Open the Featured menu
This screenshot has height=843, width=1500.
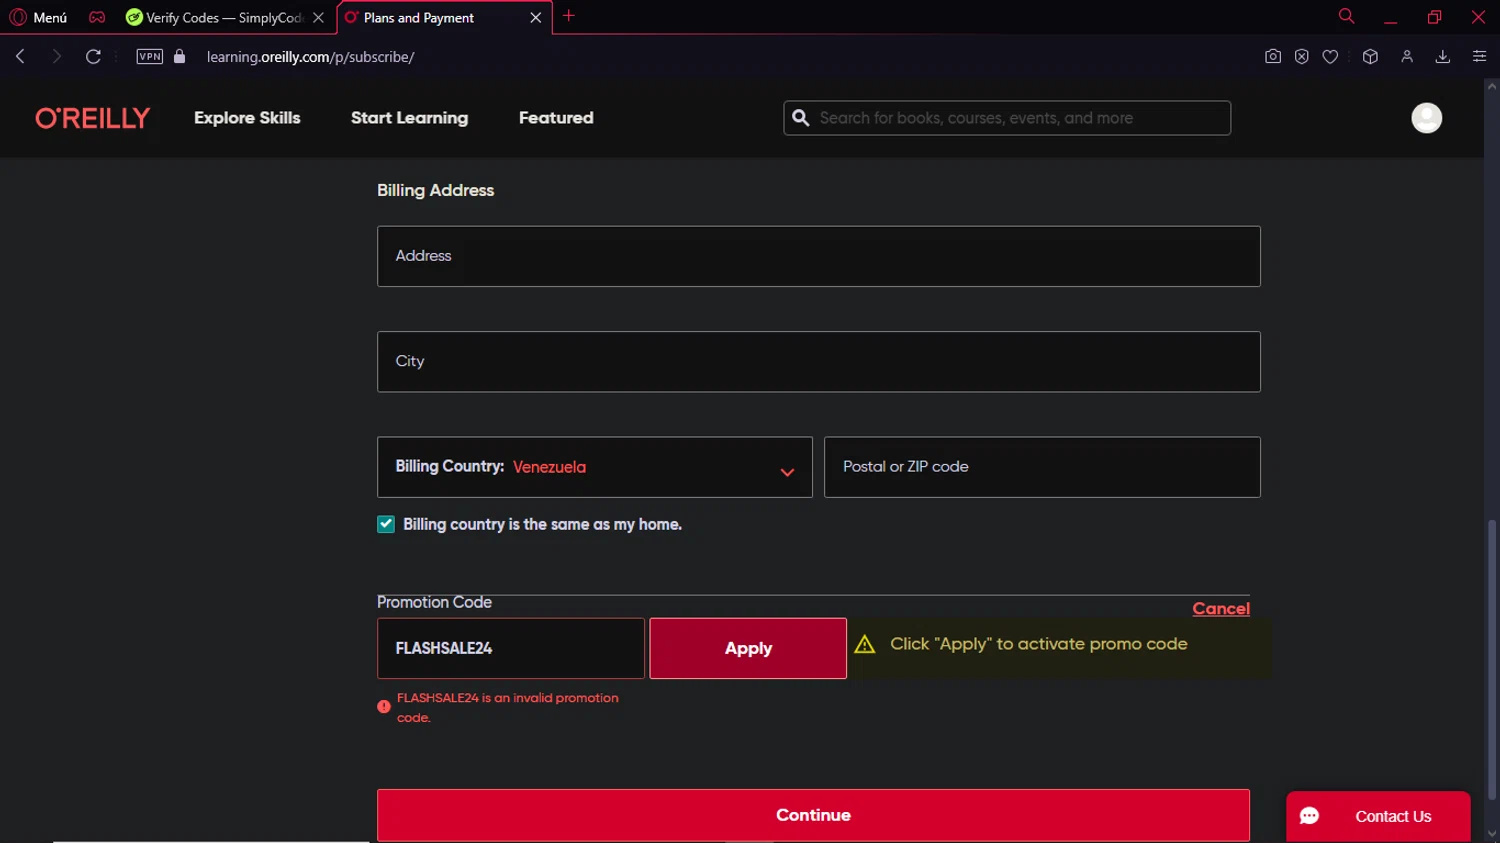click(556, 118)
